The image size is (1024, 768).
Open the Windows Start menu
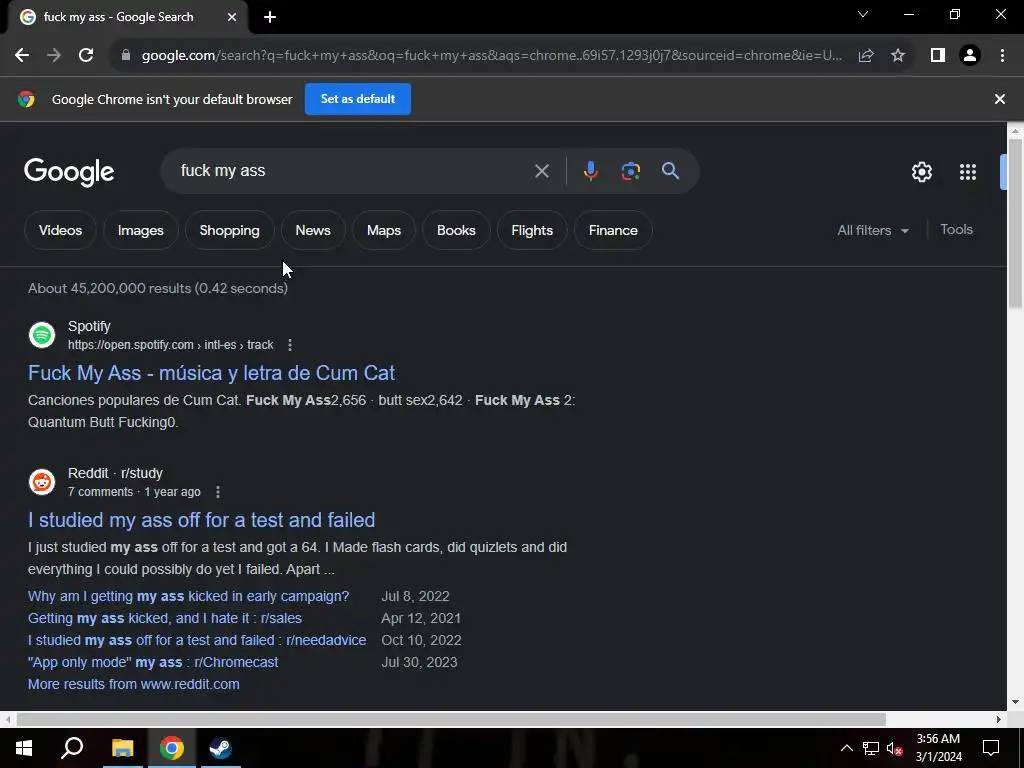click(24, 748)
